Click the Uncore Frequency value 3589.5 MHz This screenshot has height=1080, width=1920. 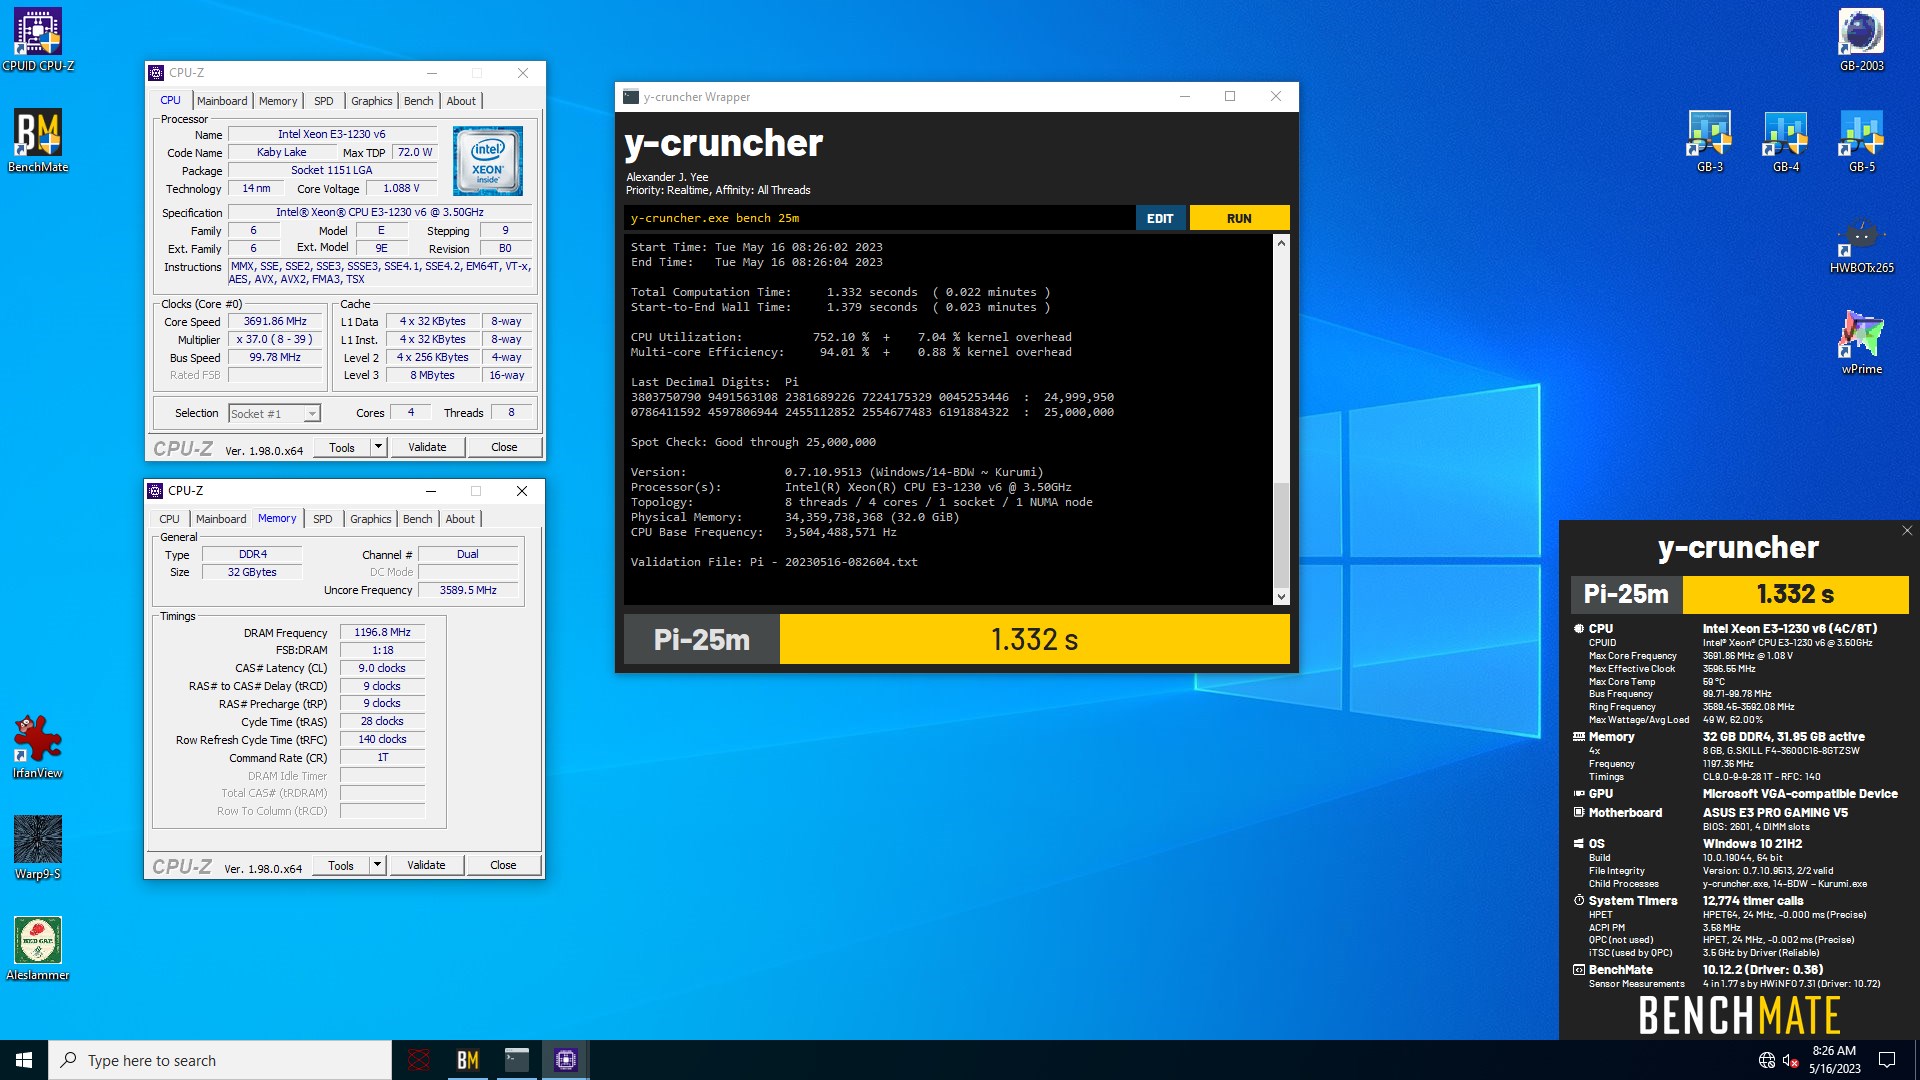pyautogui.click(x=468, y=590)
